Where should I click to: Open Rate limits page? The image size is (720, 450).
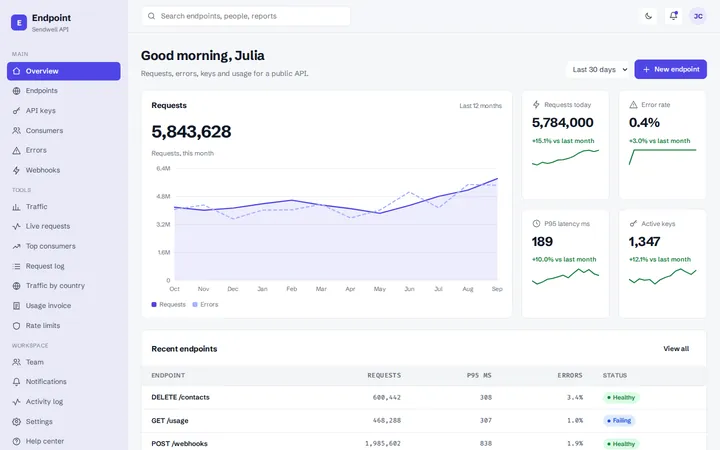[x=64, y=326]
